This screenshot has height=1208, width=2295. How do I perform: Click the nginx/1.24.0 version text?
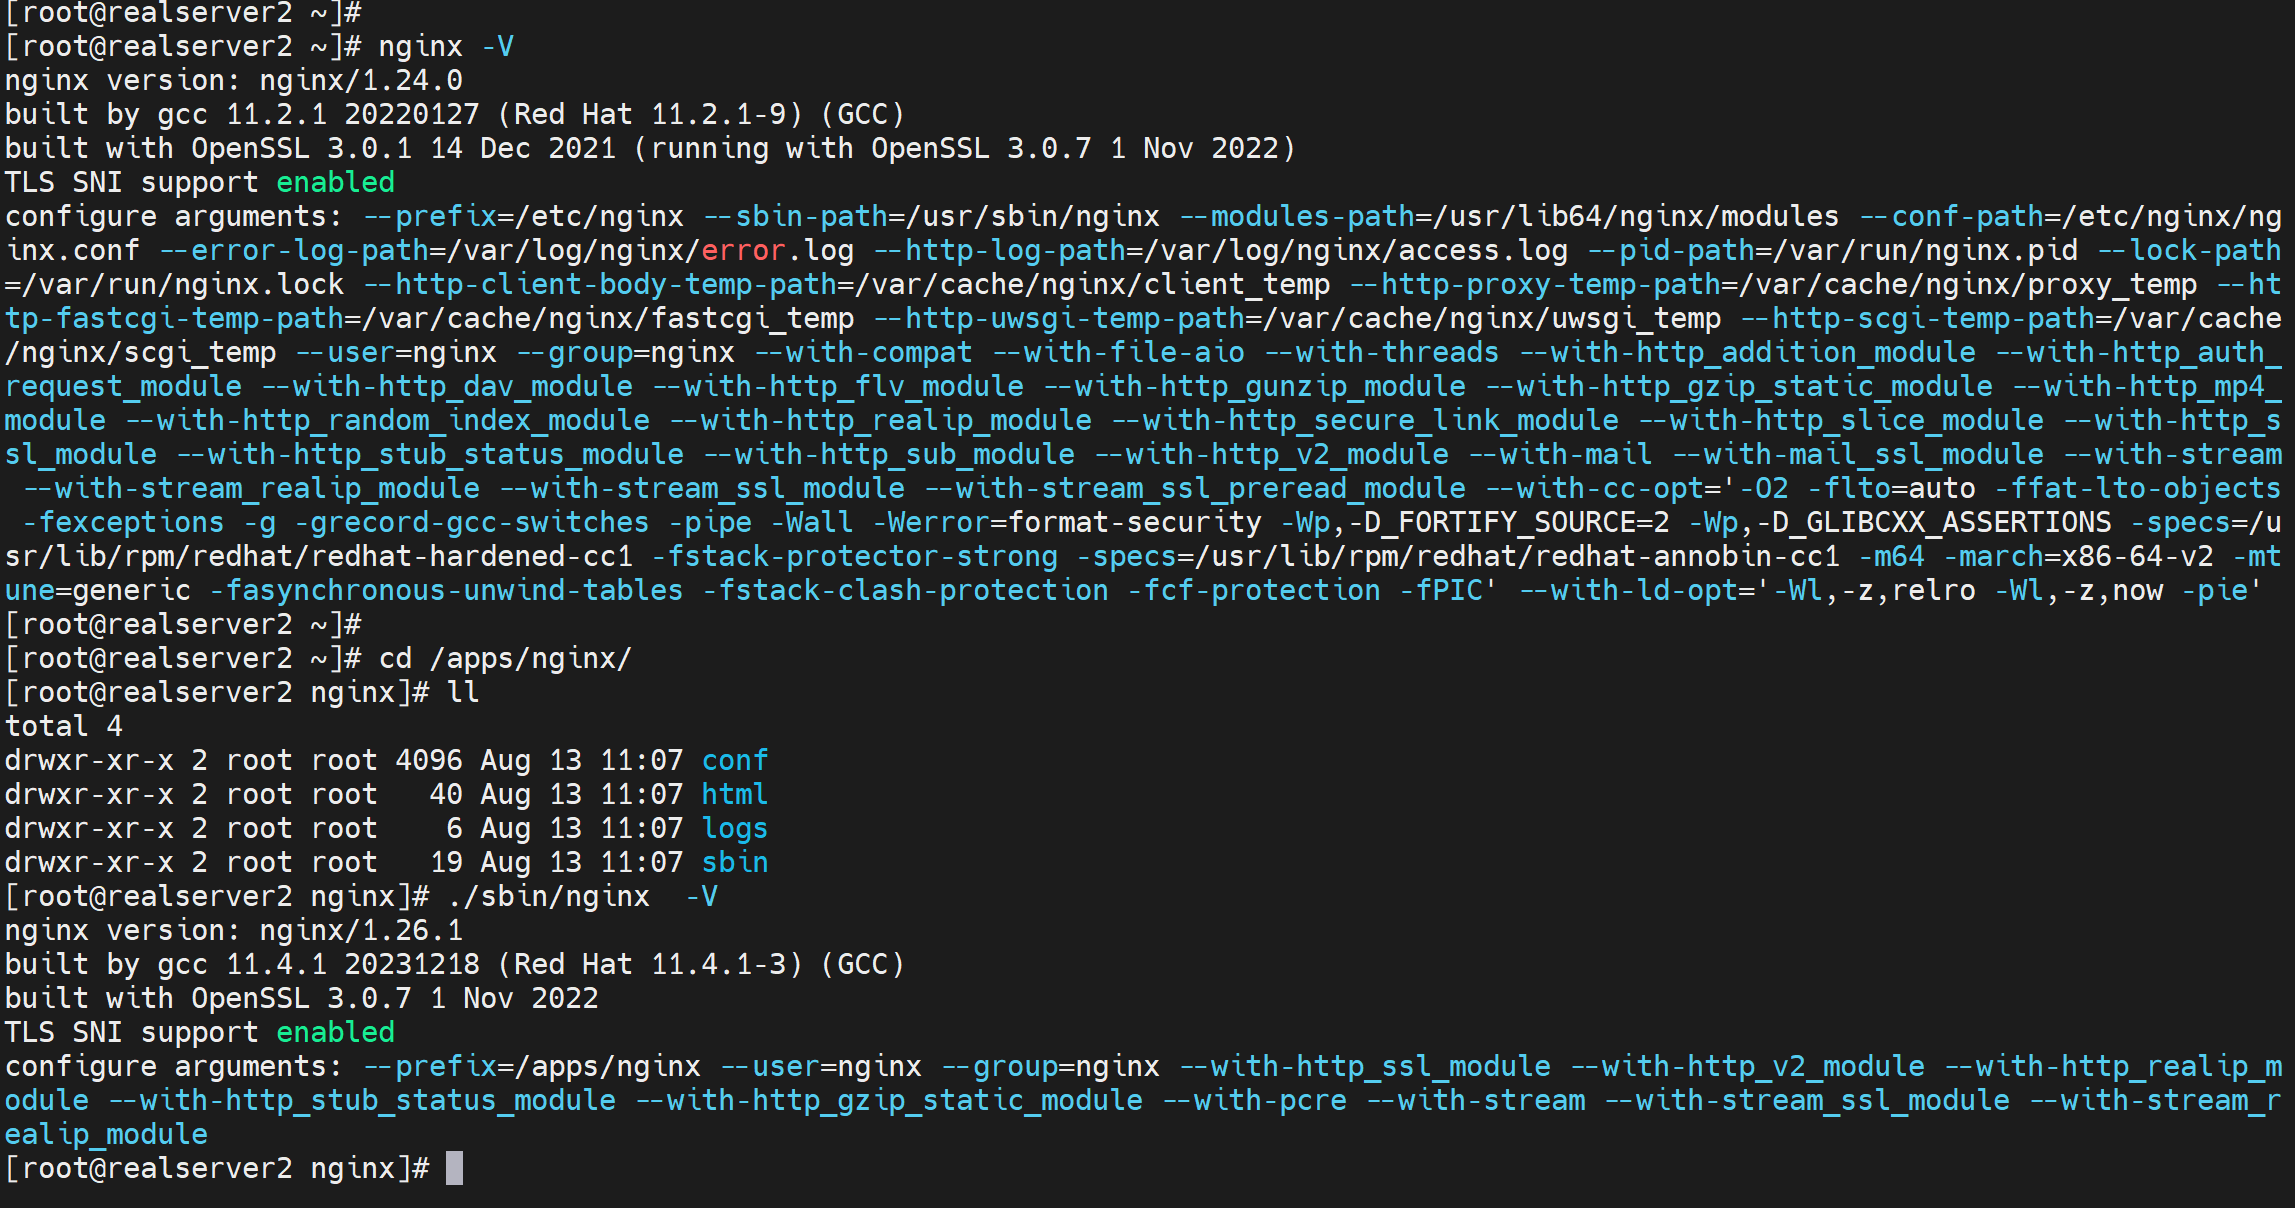tap(361, 80)
